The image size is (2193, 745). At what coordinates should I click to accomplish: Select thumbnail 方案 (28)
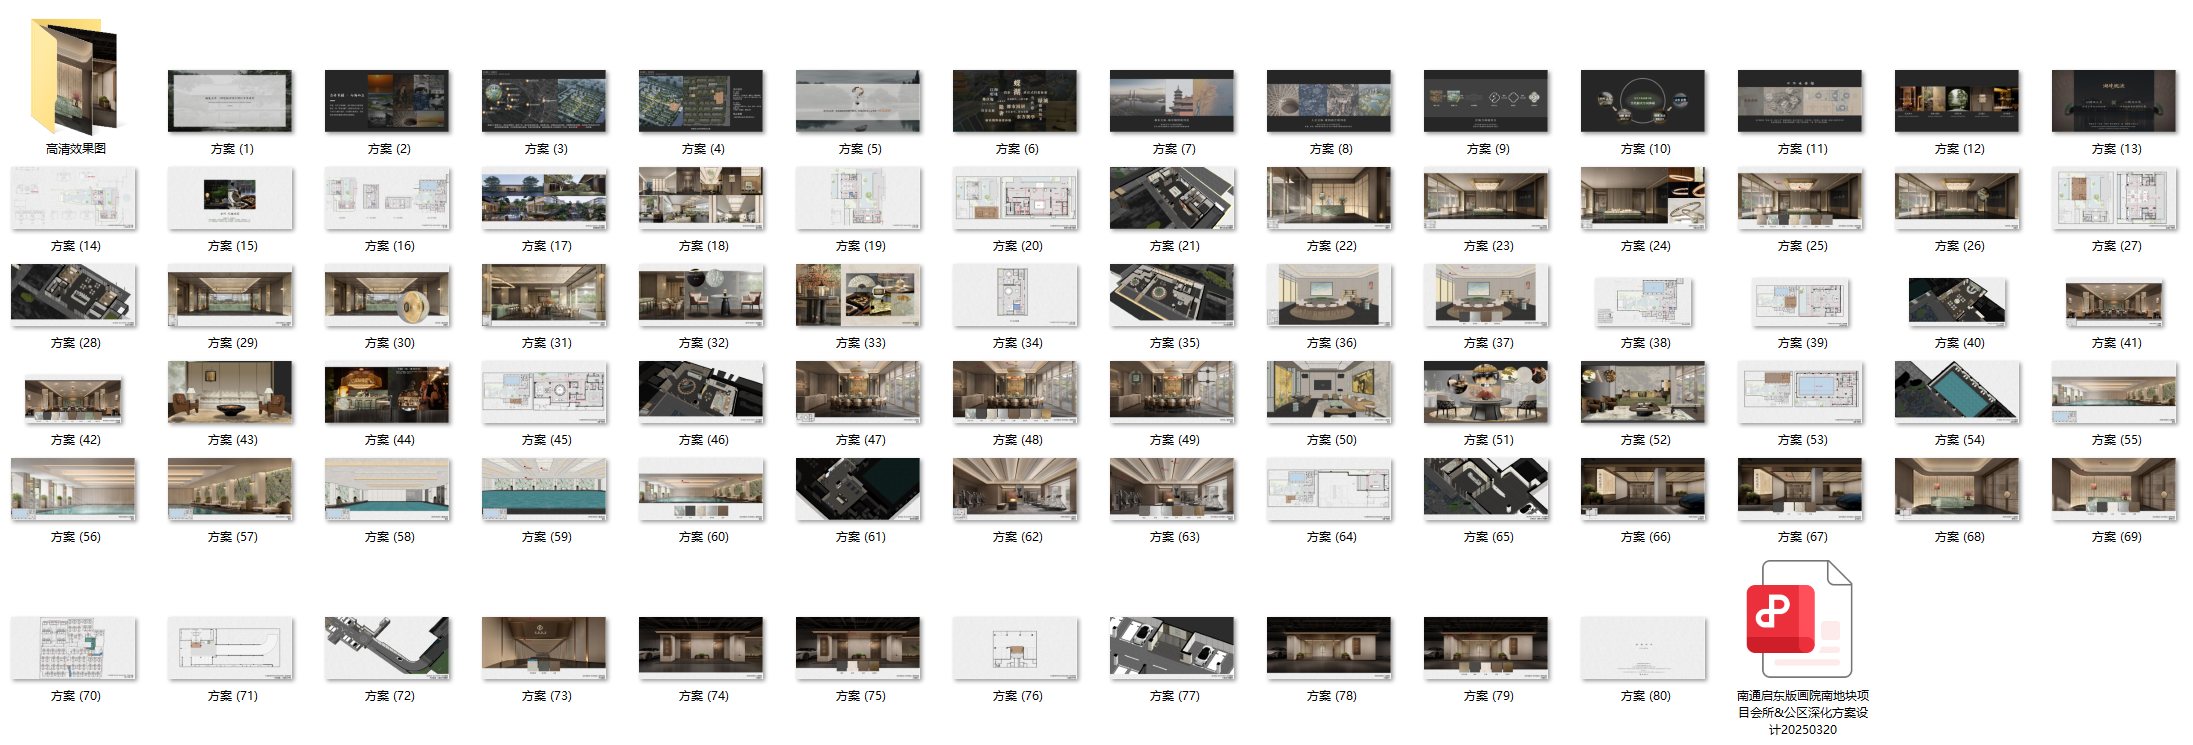pyautogui.click(x=73, y=295)
